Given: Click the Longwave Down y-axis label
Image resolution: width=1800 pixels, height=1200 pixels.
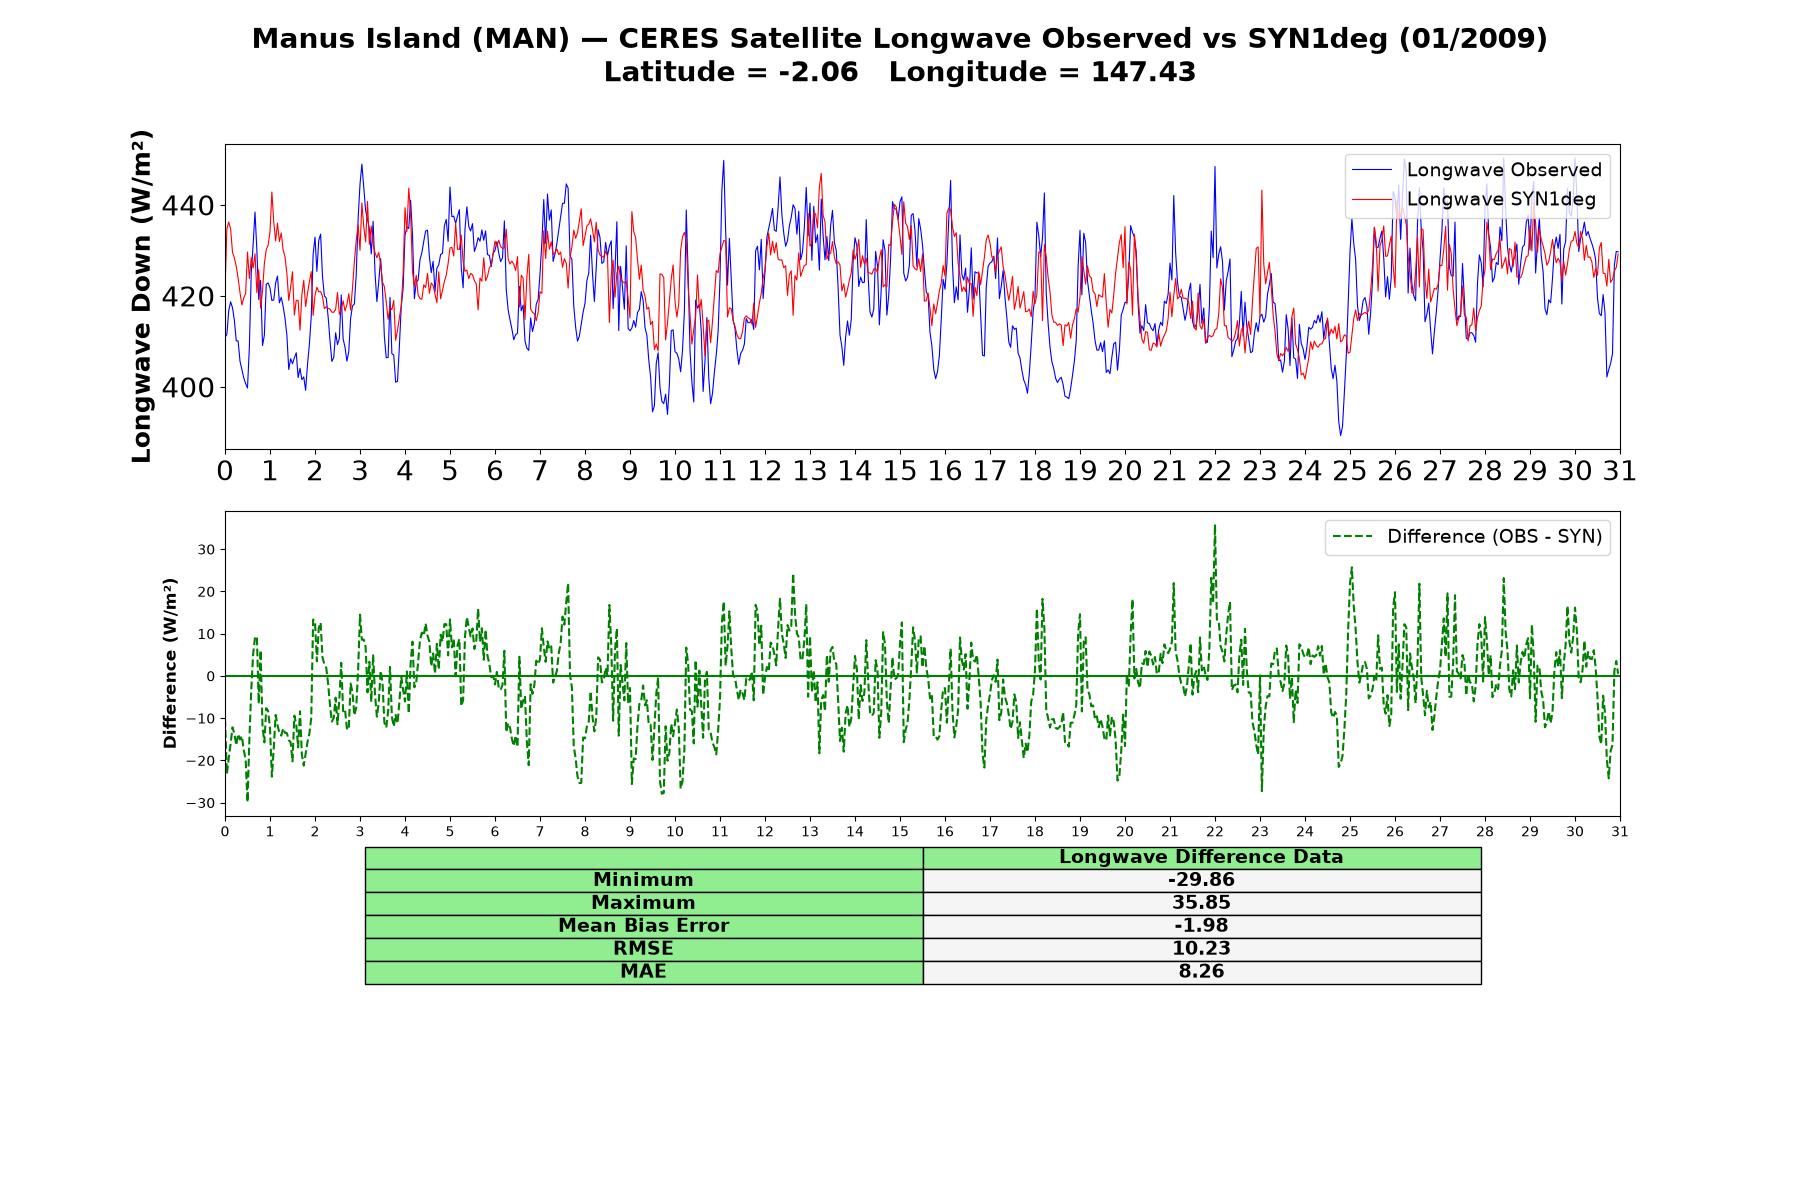Looking at the screenshot, I should point(142,297).
